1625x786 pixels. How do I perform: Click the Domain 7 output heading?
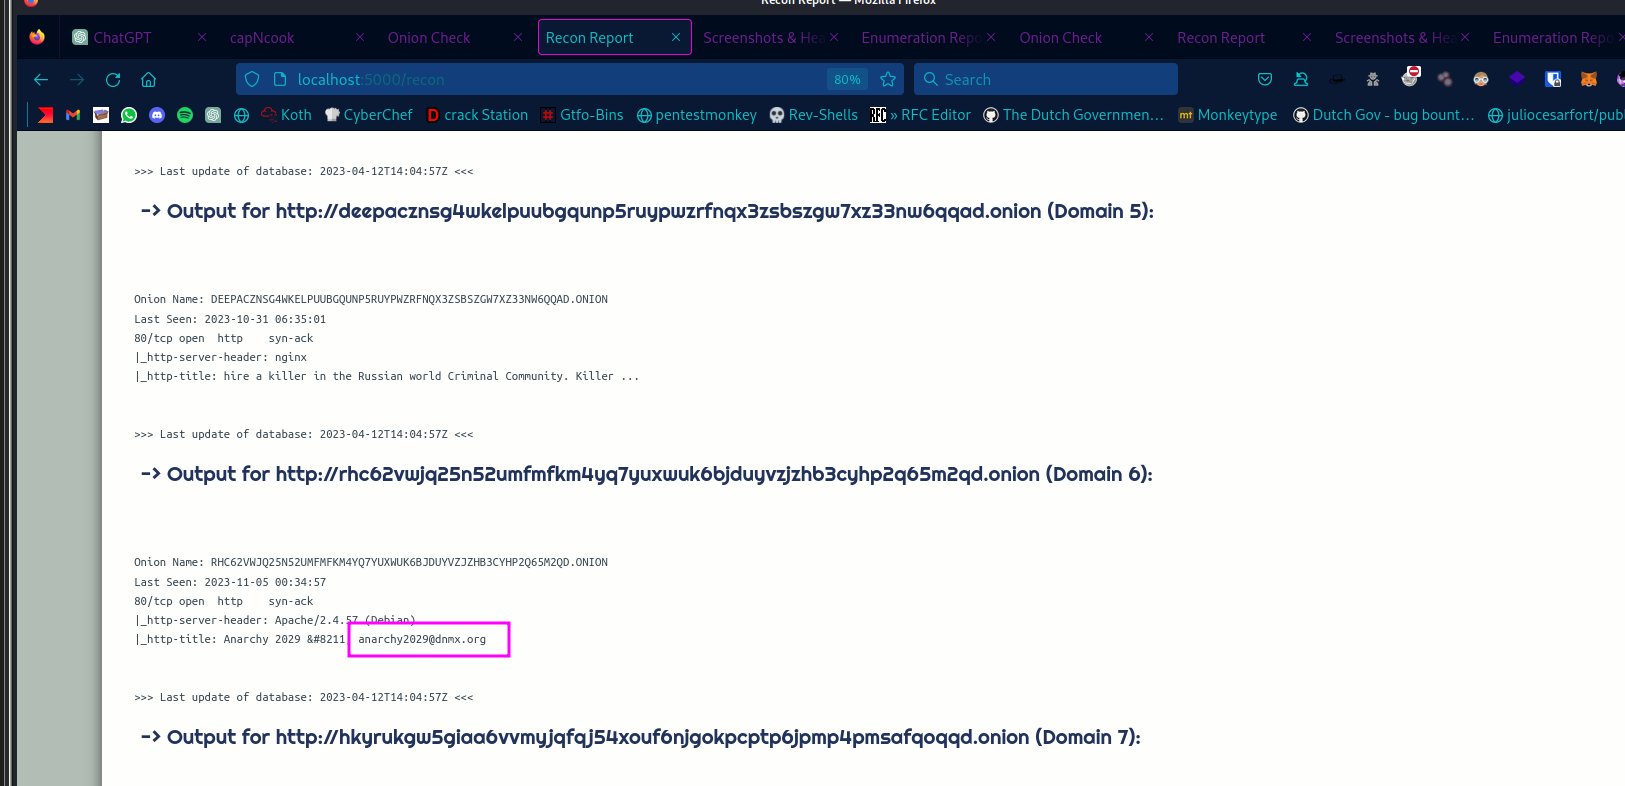click(x=640, y=737)
